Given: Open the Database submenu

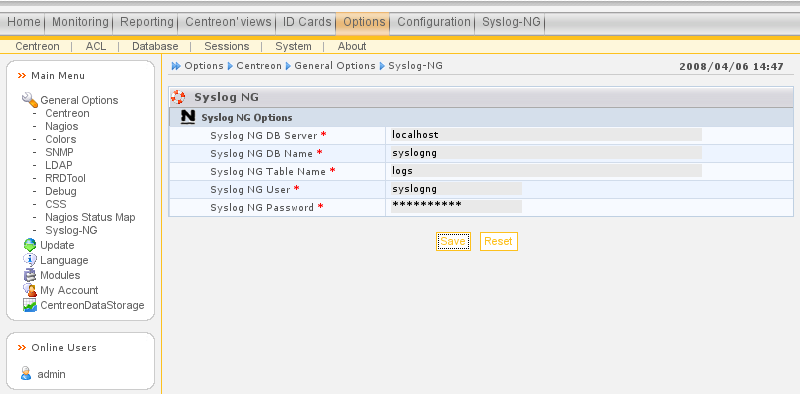Looking at the screenshot, I should click(x=155, y=46).
